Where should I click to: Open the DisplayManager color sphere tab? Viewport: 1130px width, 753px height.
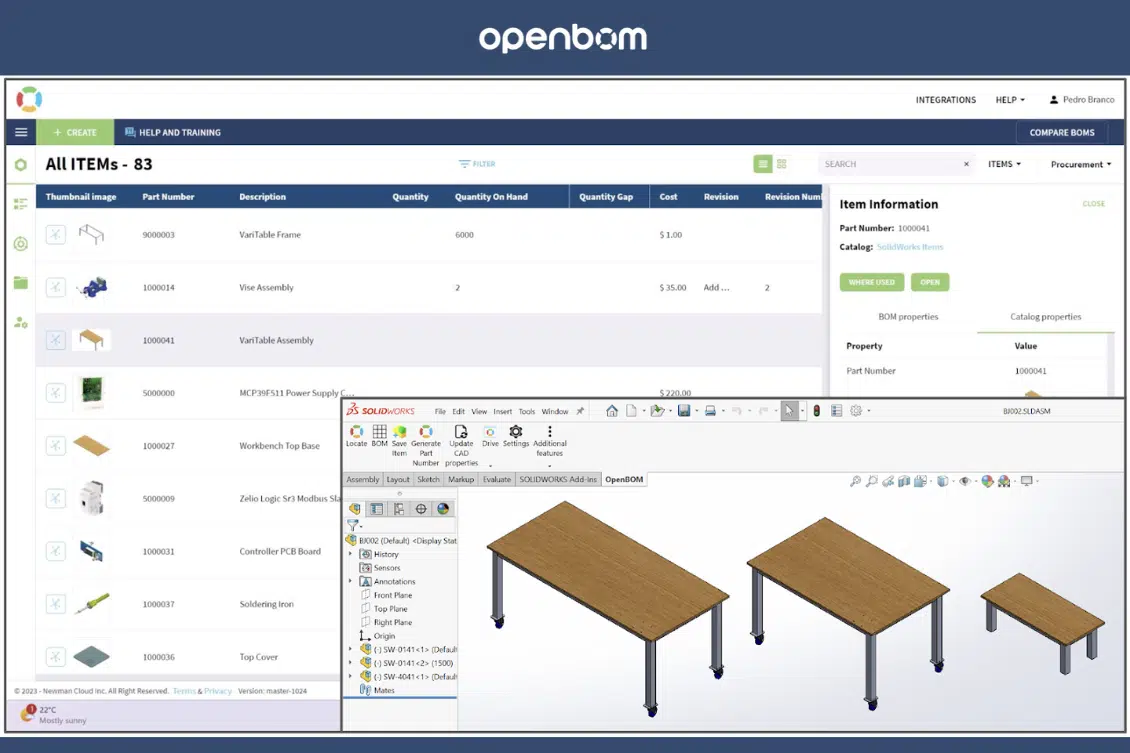coord(443,509)
